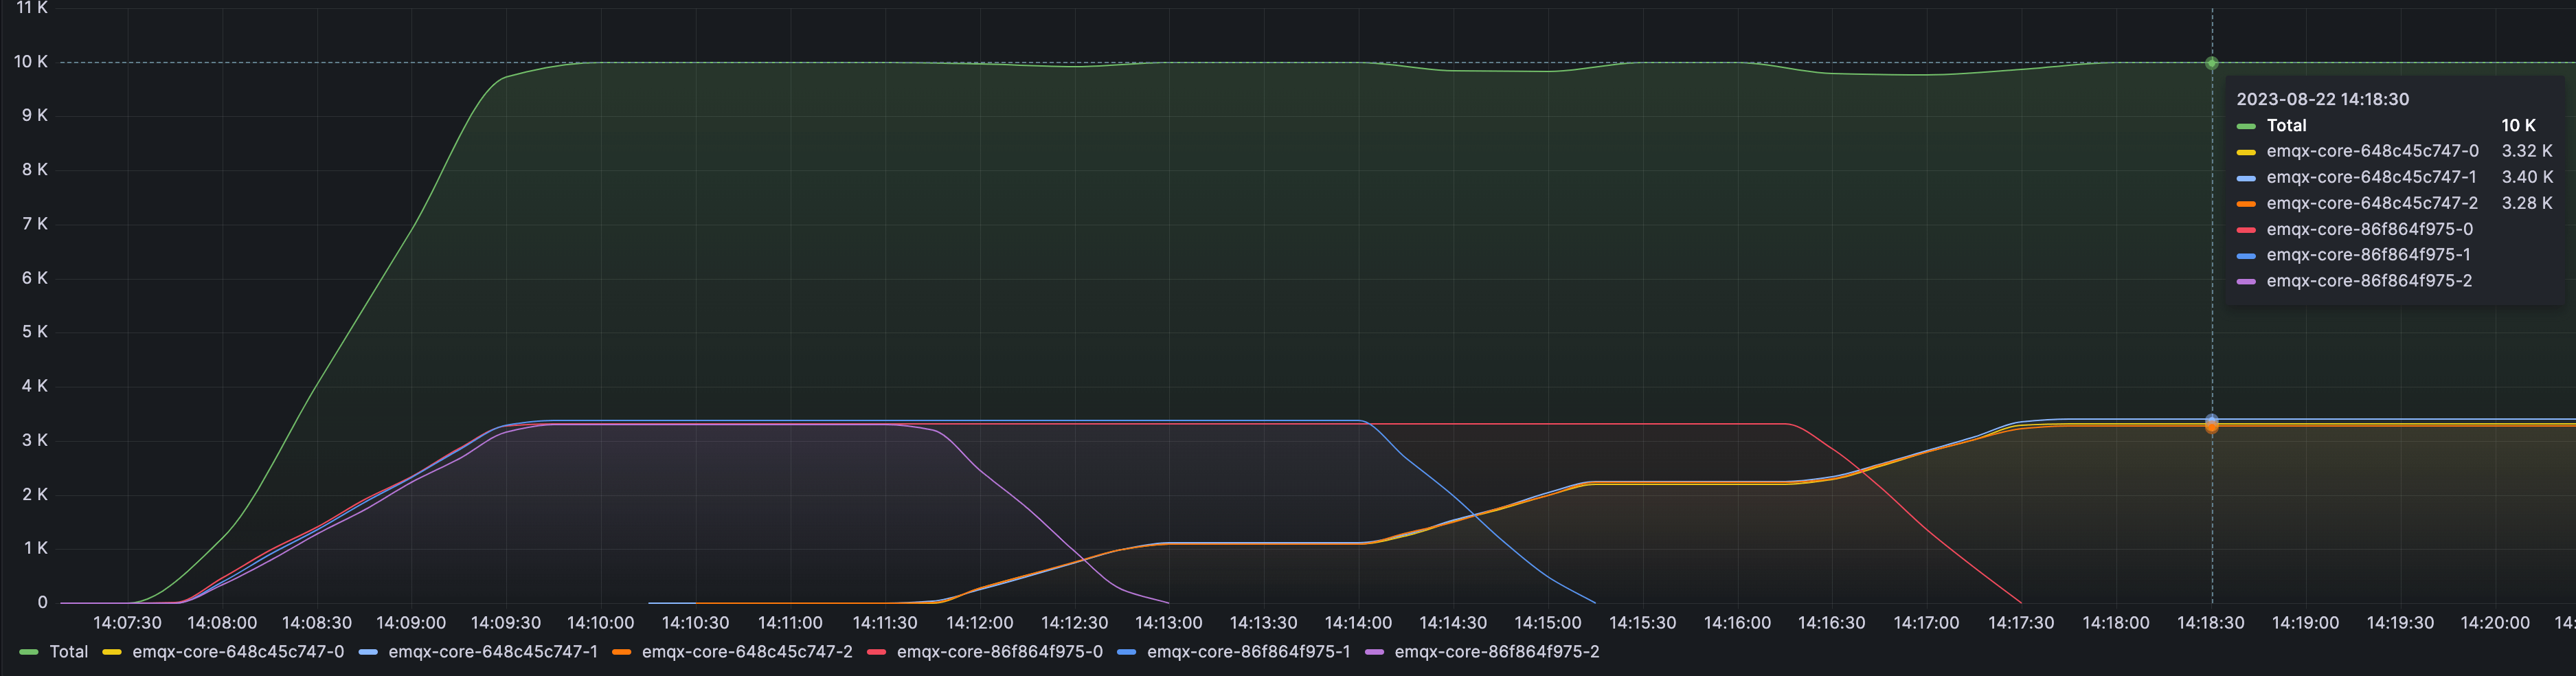The height and width of the screenshot is (676, 2576).
Task: Click the green hover point on Total line
Action: [2211, 63]
